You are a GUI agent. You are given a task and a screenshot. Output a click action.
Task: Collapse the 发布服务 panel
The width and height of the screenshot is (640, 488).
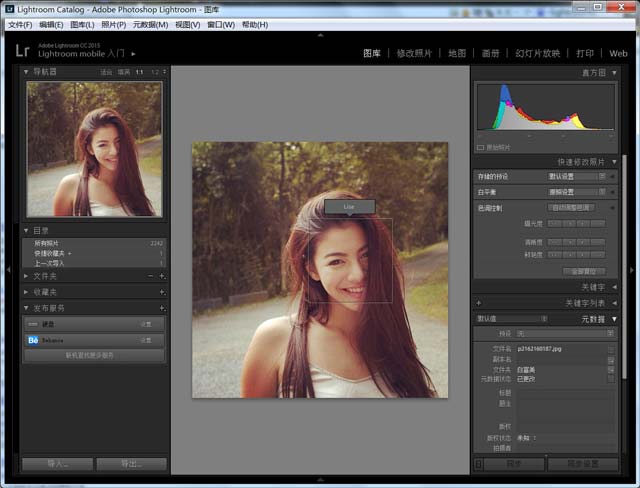(x=26, y=308)
